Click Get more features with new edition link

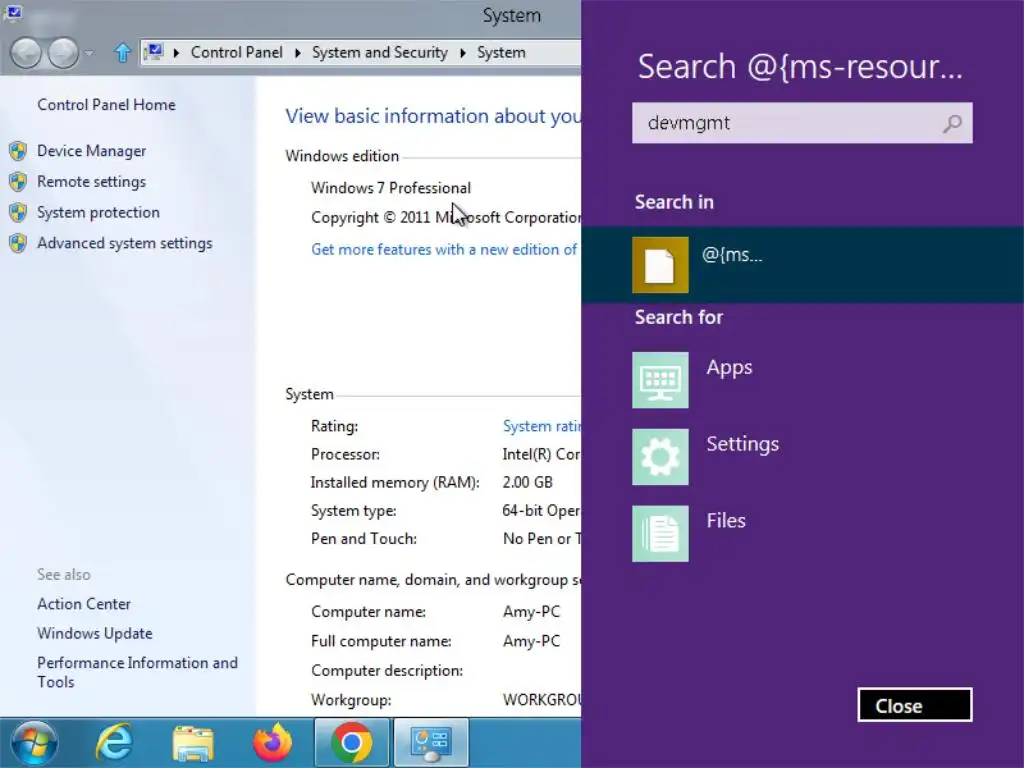pos(445,249)
